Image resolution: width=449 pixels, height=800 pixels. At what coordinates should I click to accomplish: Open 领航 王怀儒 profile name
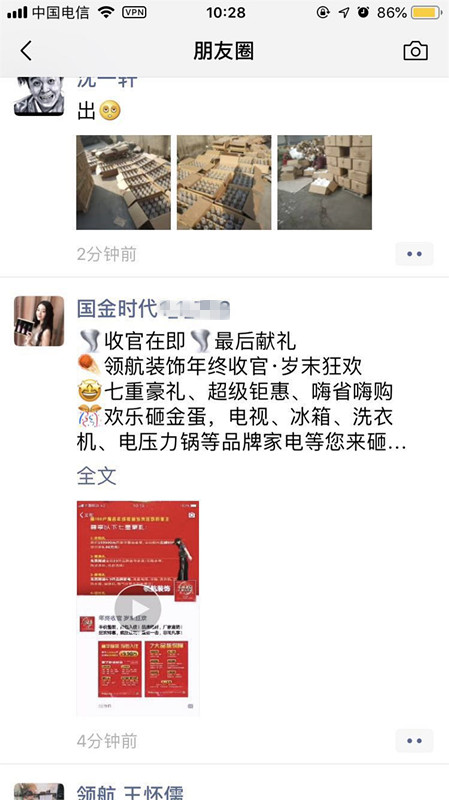point(130,792)
